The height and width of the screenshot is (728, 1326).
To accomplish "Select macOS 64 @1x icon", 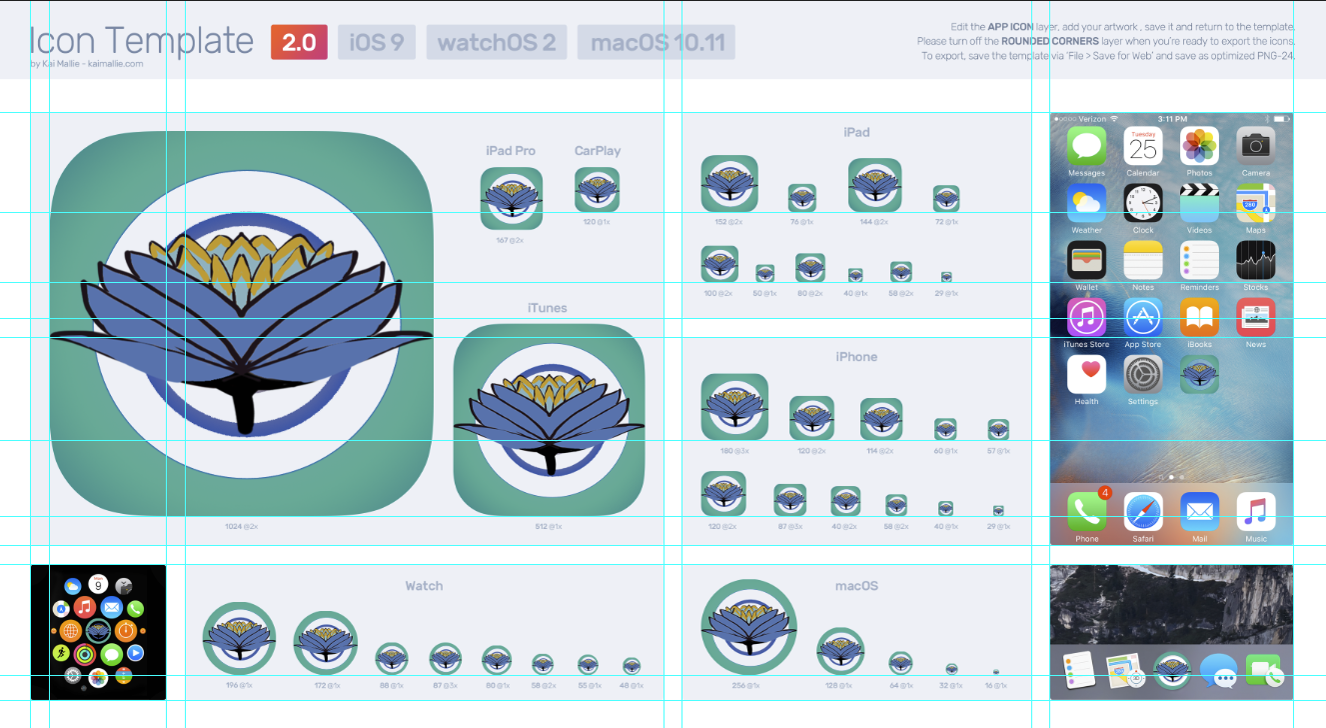I will (x=901, y=663).
